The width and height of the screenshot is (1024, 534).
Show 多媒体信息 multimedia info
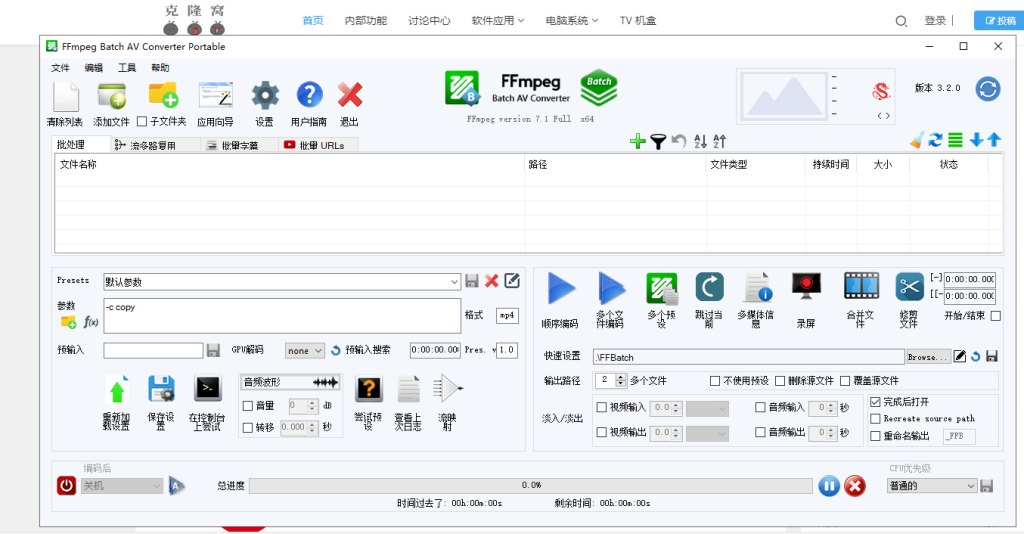(758, 288)
